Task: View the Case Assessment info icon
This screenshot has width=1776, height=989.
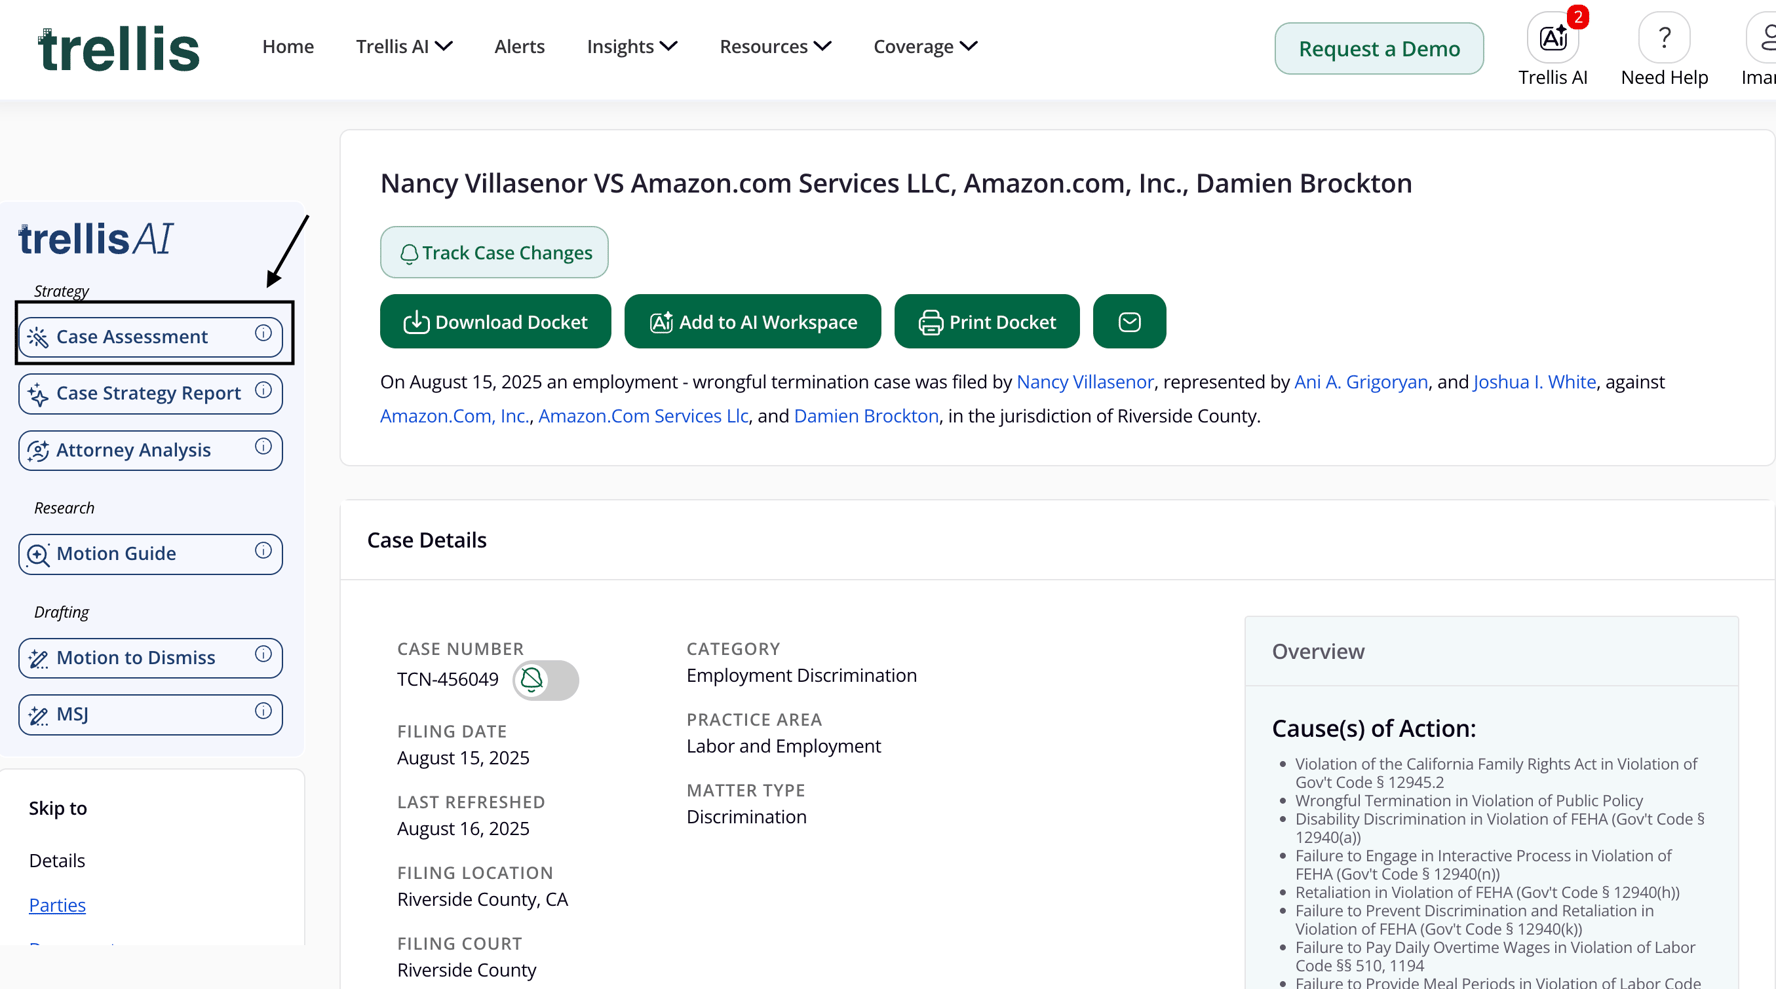Action: point(262,333)
